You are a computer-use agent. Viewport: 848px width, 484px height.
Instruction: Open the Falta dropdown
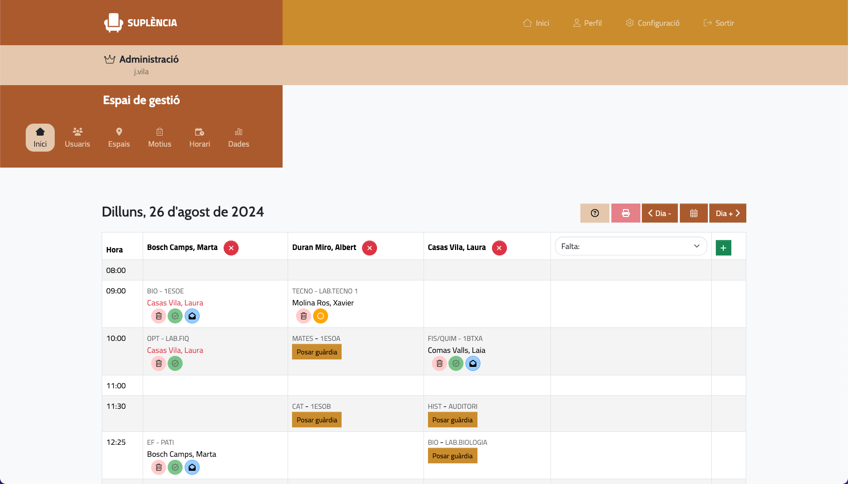coord(631,246)
